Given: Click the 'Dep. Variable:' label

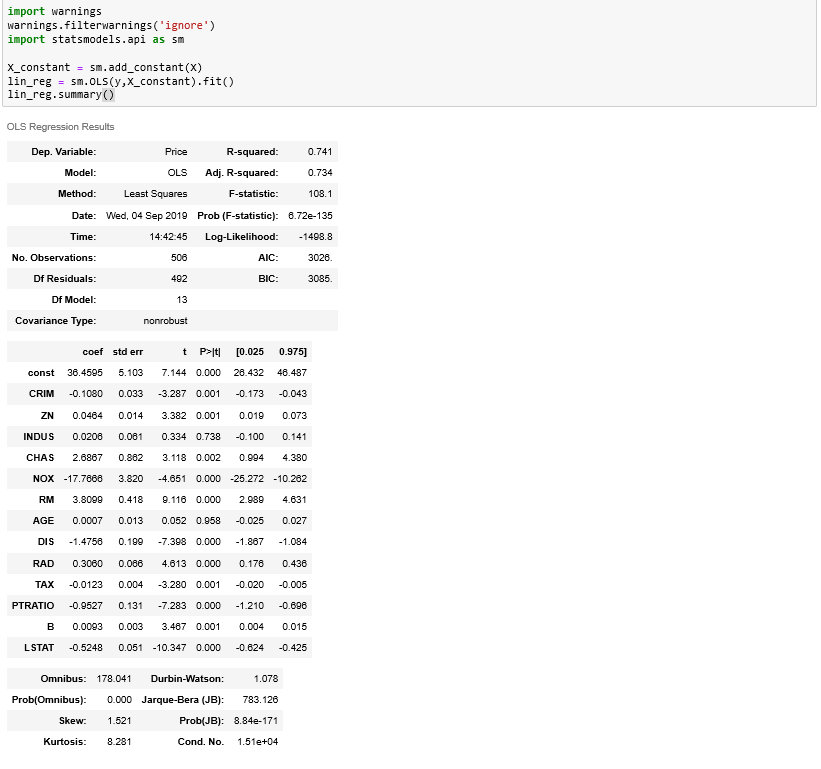Looking at the screenshot, I should click(x=64, y=152).
